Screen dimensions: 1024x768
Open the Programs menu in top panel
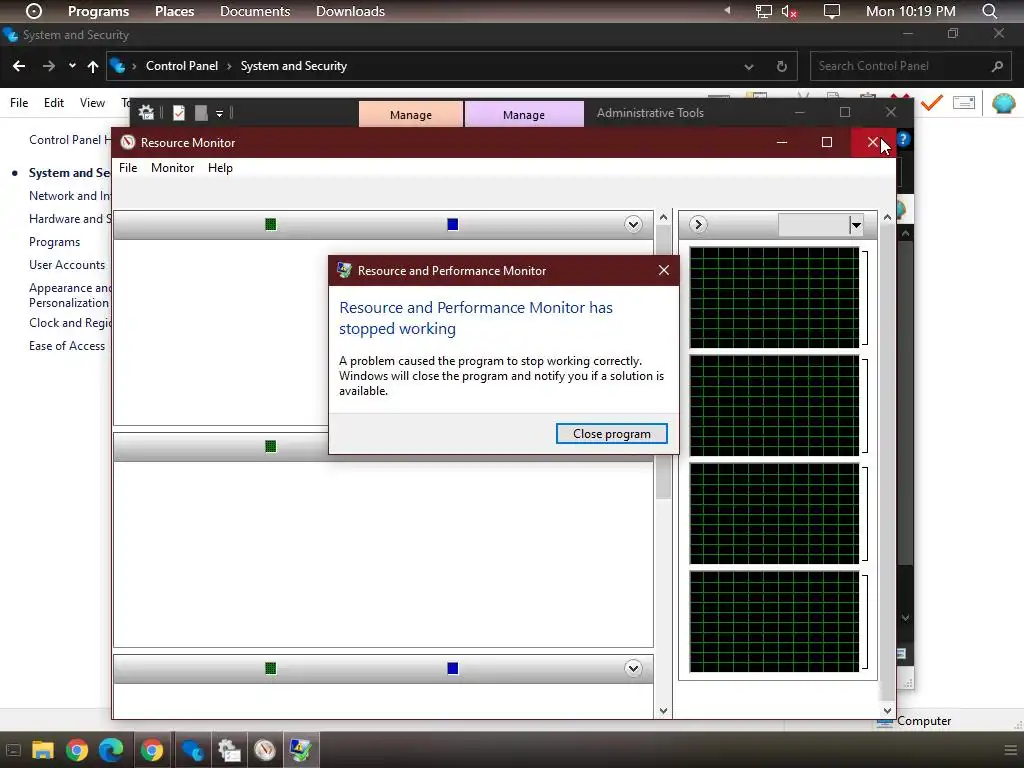click(x=99, y=11)
